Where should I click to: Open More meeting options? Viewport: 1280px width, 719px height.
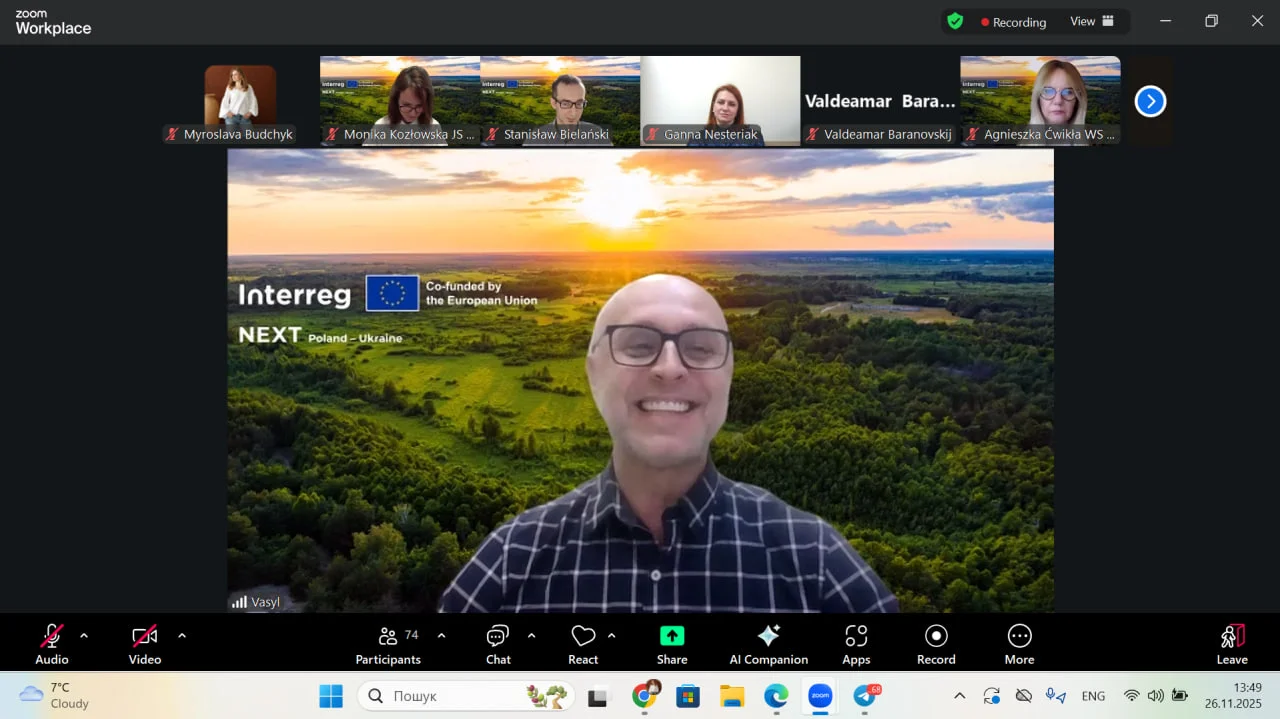(x=1019, y=644)
